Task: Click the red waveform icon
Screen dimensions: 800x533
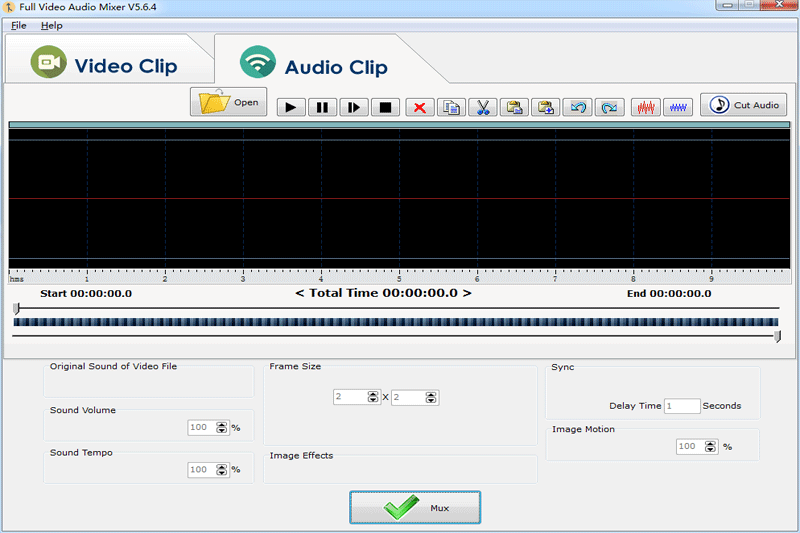Action: point(646,107)
